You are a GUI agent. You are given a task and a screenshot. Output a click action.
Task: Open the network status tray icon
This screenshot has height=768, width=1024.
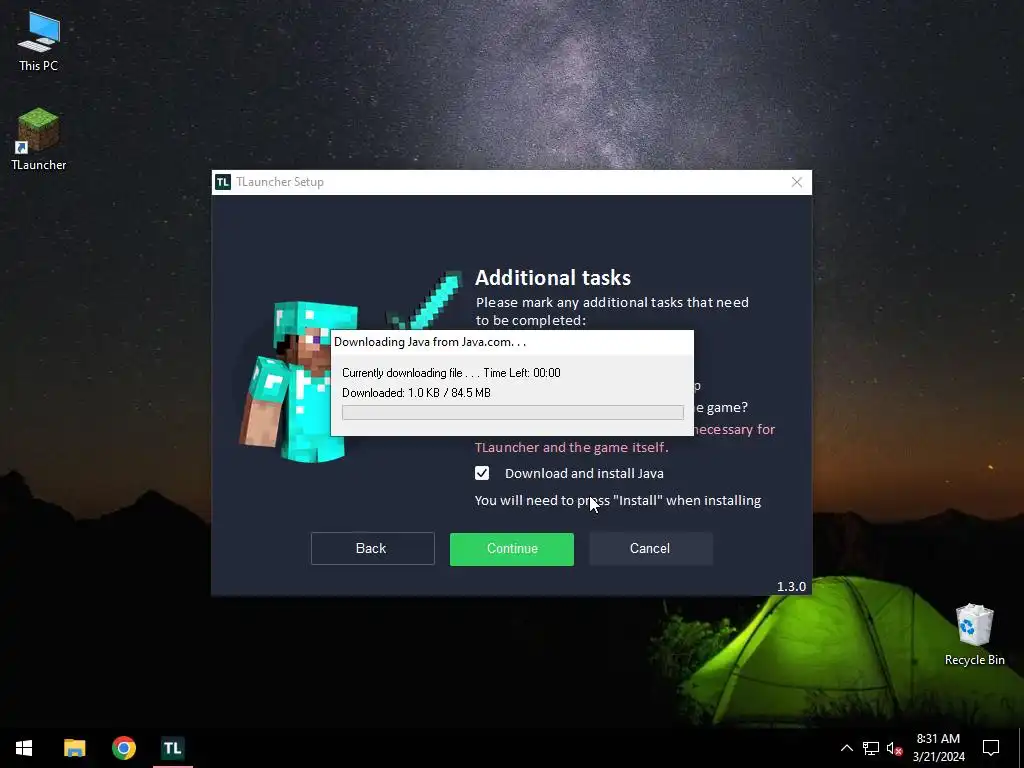coord(871,748)
